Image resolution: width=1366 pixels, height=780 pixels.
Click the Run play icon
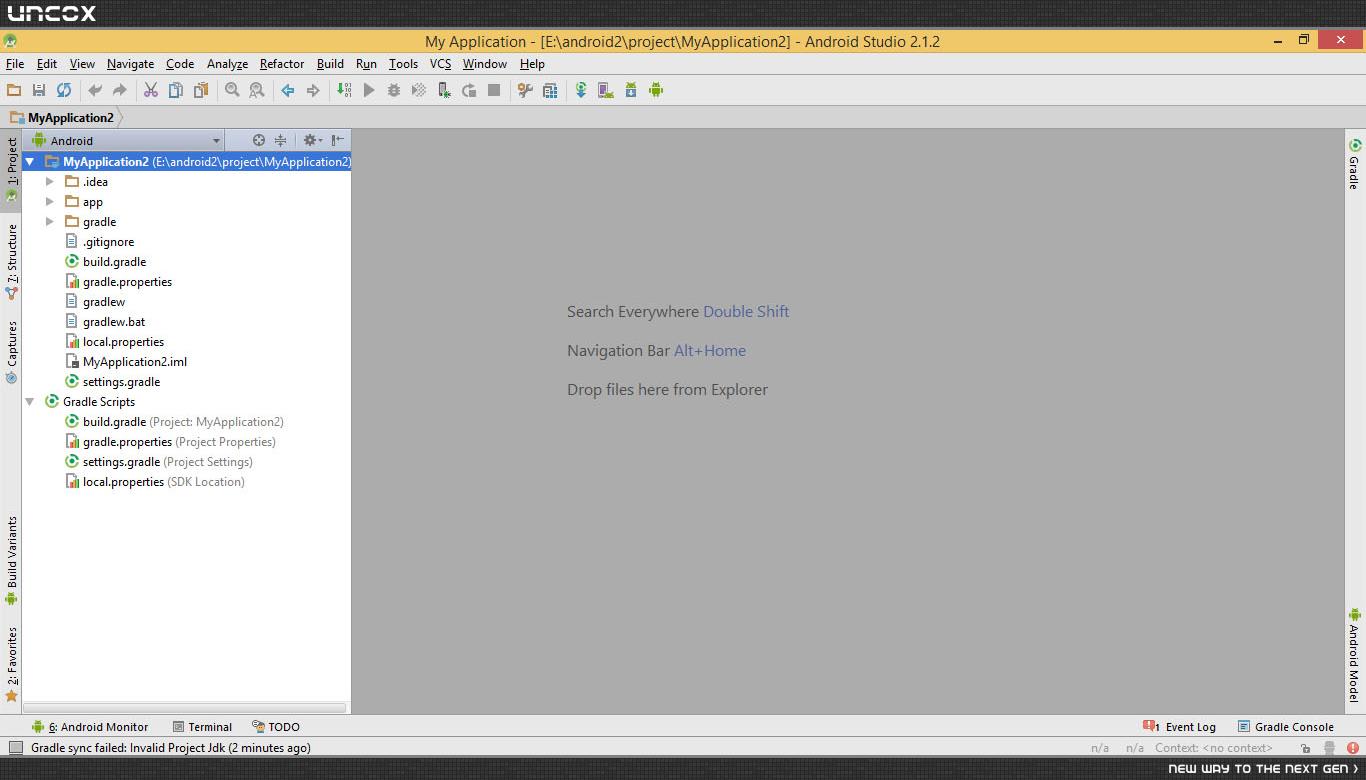coord(369,90)
